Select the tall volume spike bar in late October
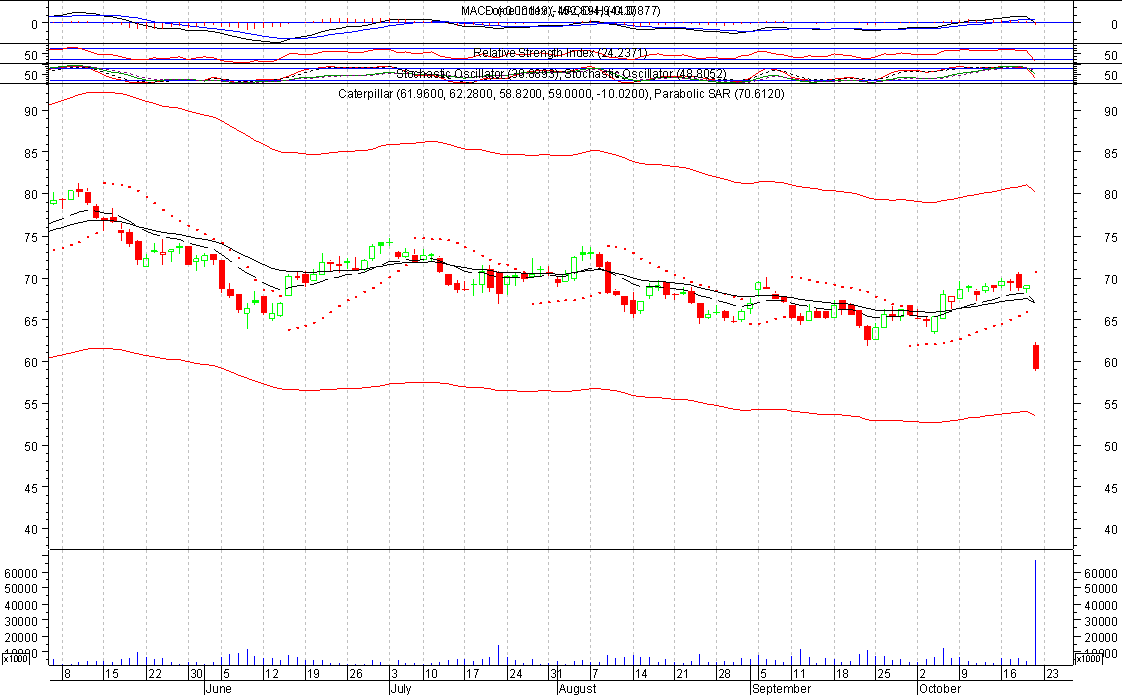The image size is (1122, 695). pyautogui.click(x=1035, y=613)
